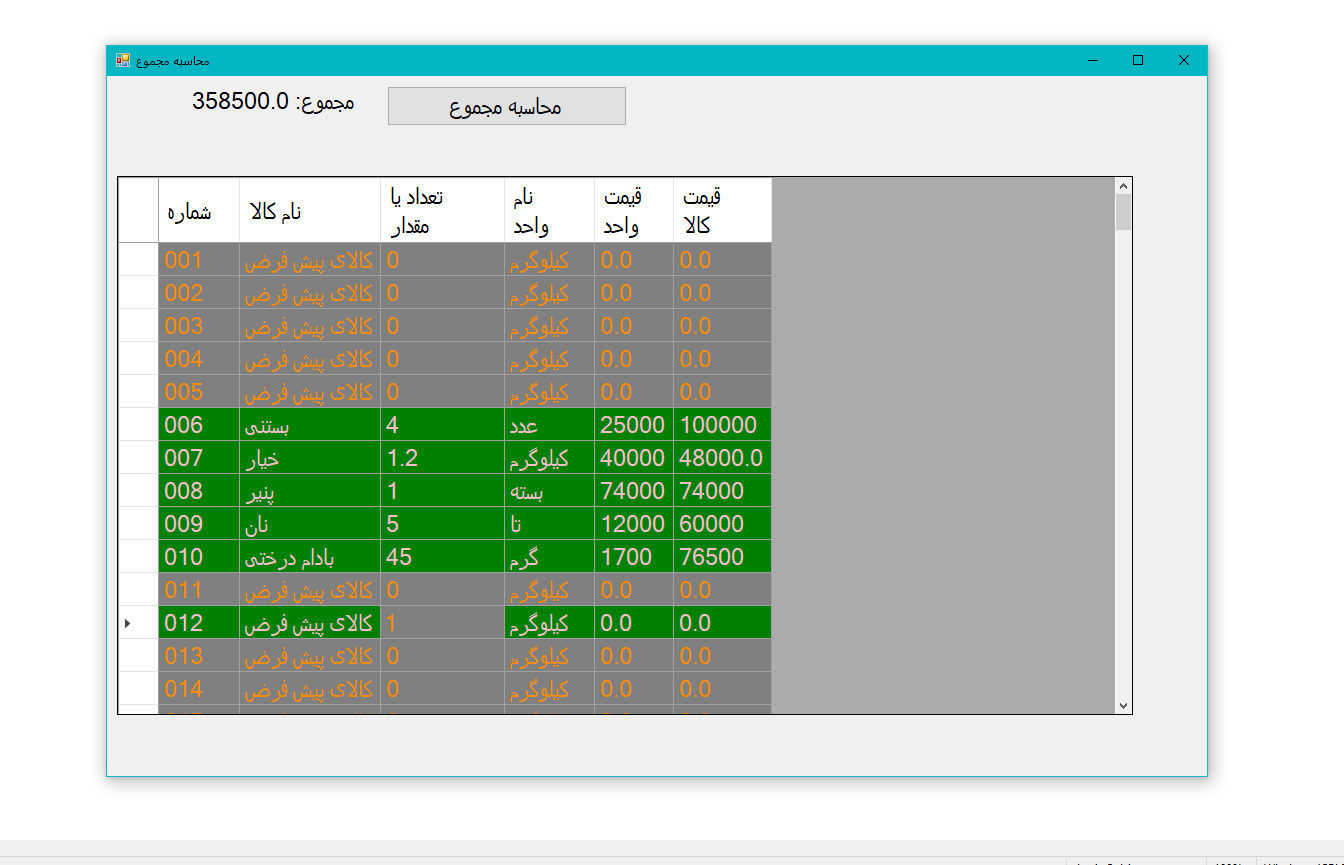Click the top-left select-all grid corner cell
1344x865 pixels.
pyautogui.click(x=138, y=211)
